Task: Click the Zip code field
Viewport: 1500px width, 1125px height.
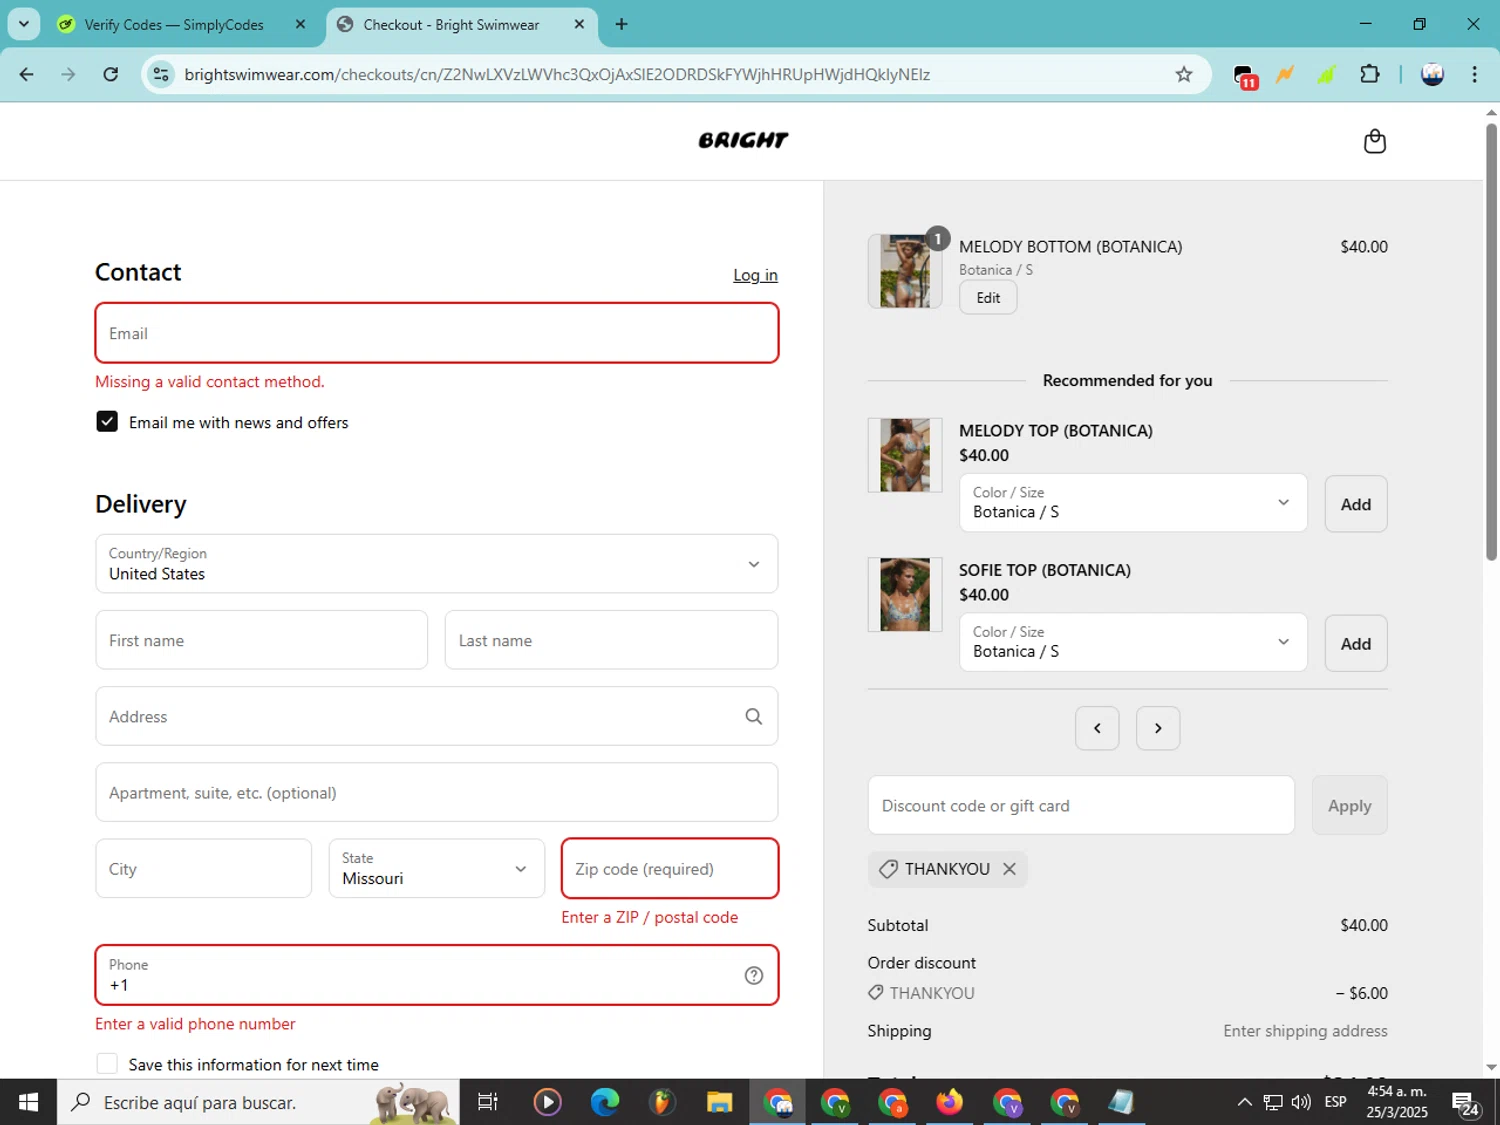Action: point(670,868)
